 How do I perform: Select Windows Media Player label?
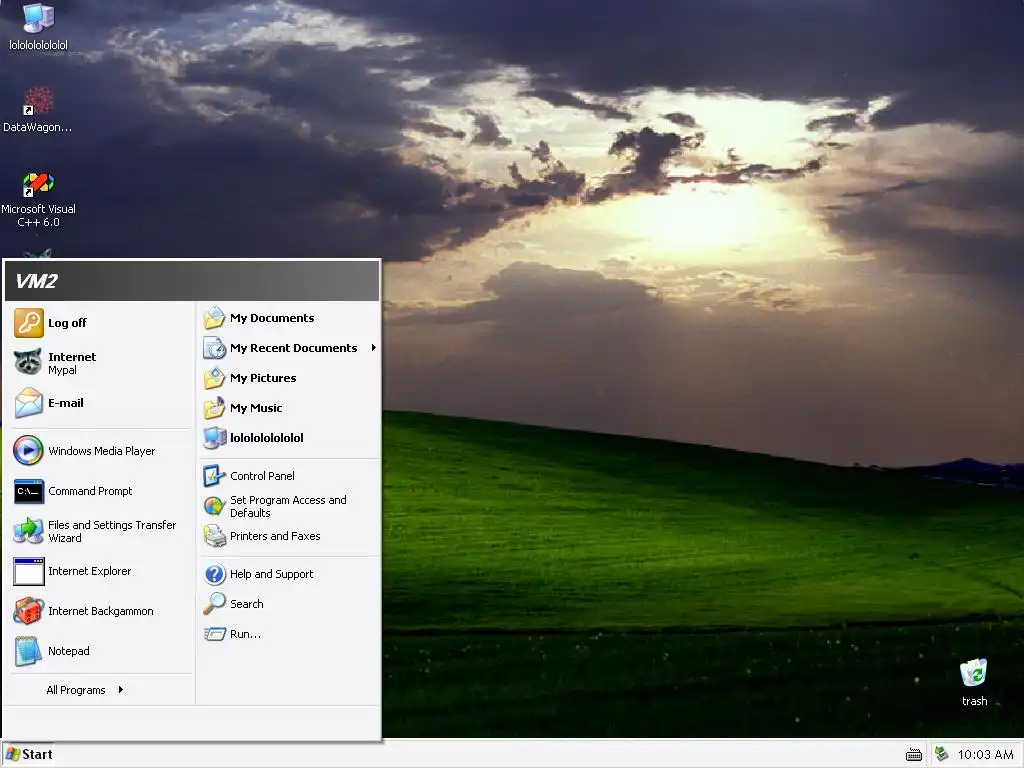[x=101, y=451]
